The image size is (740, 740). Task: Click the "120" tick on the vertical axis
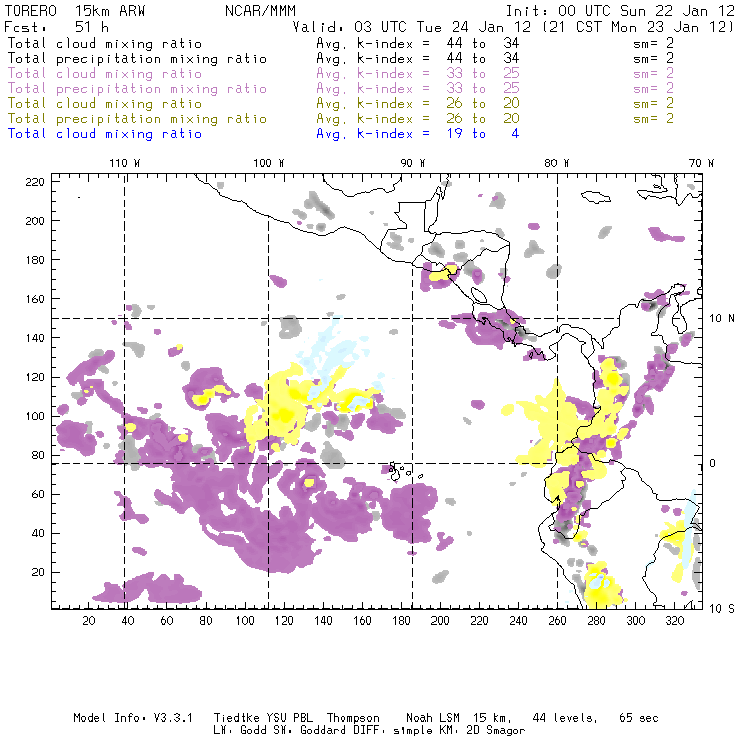[x=35, y=377]
